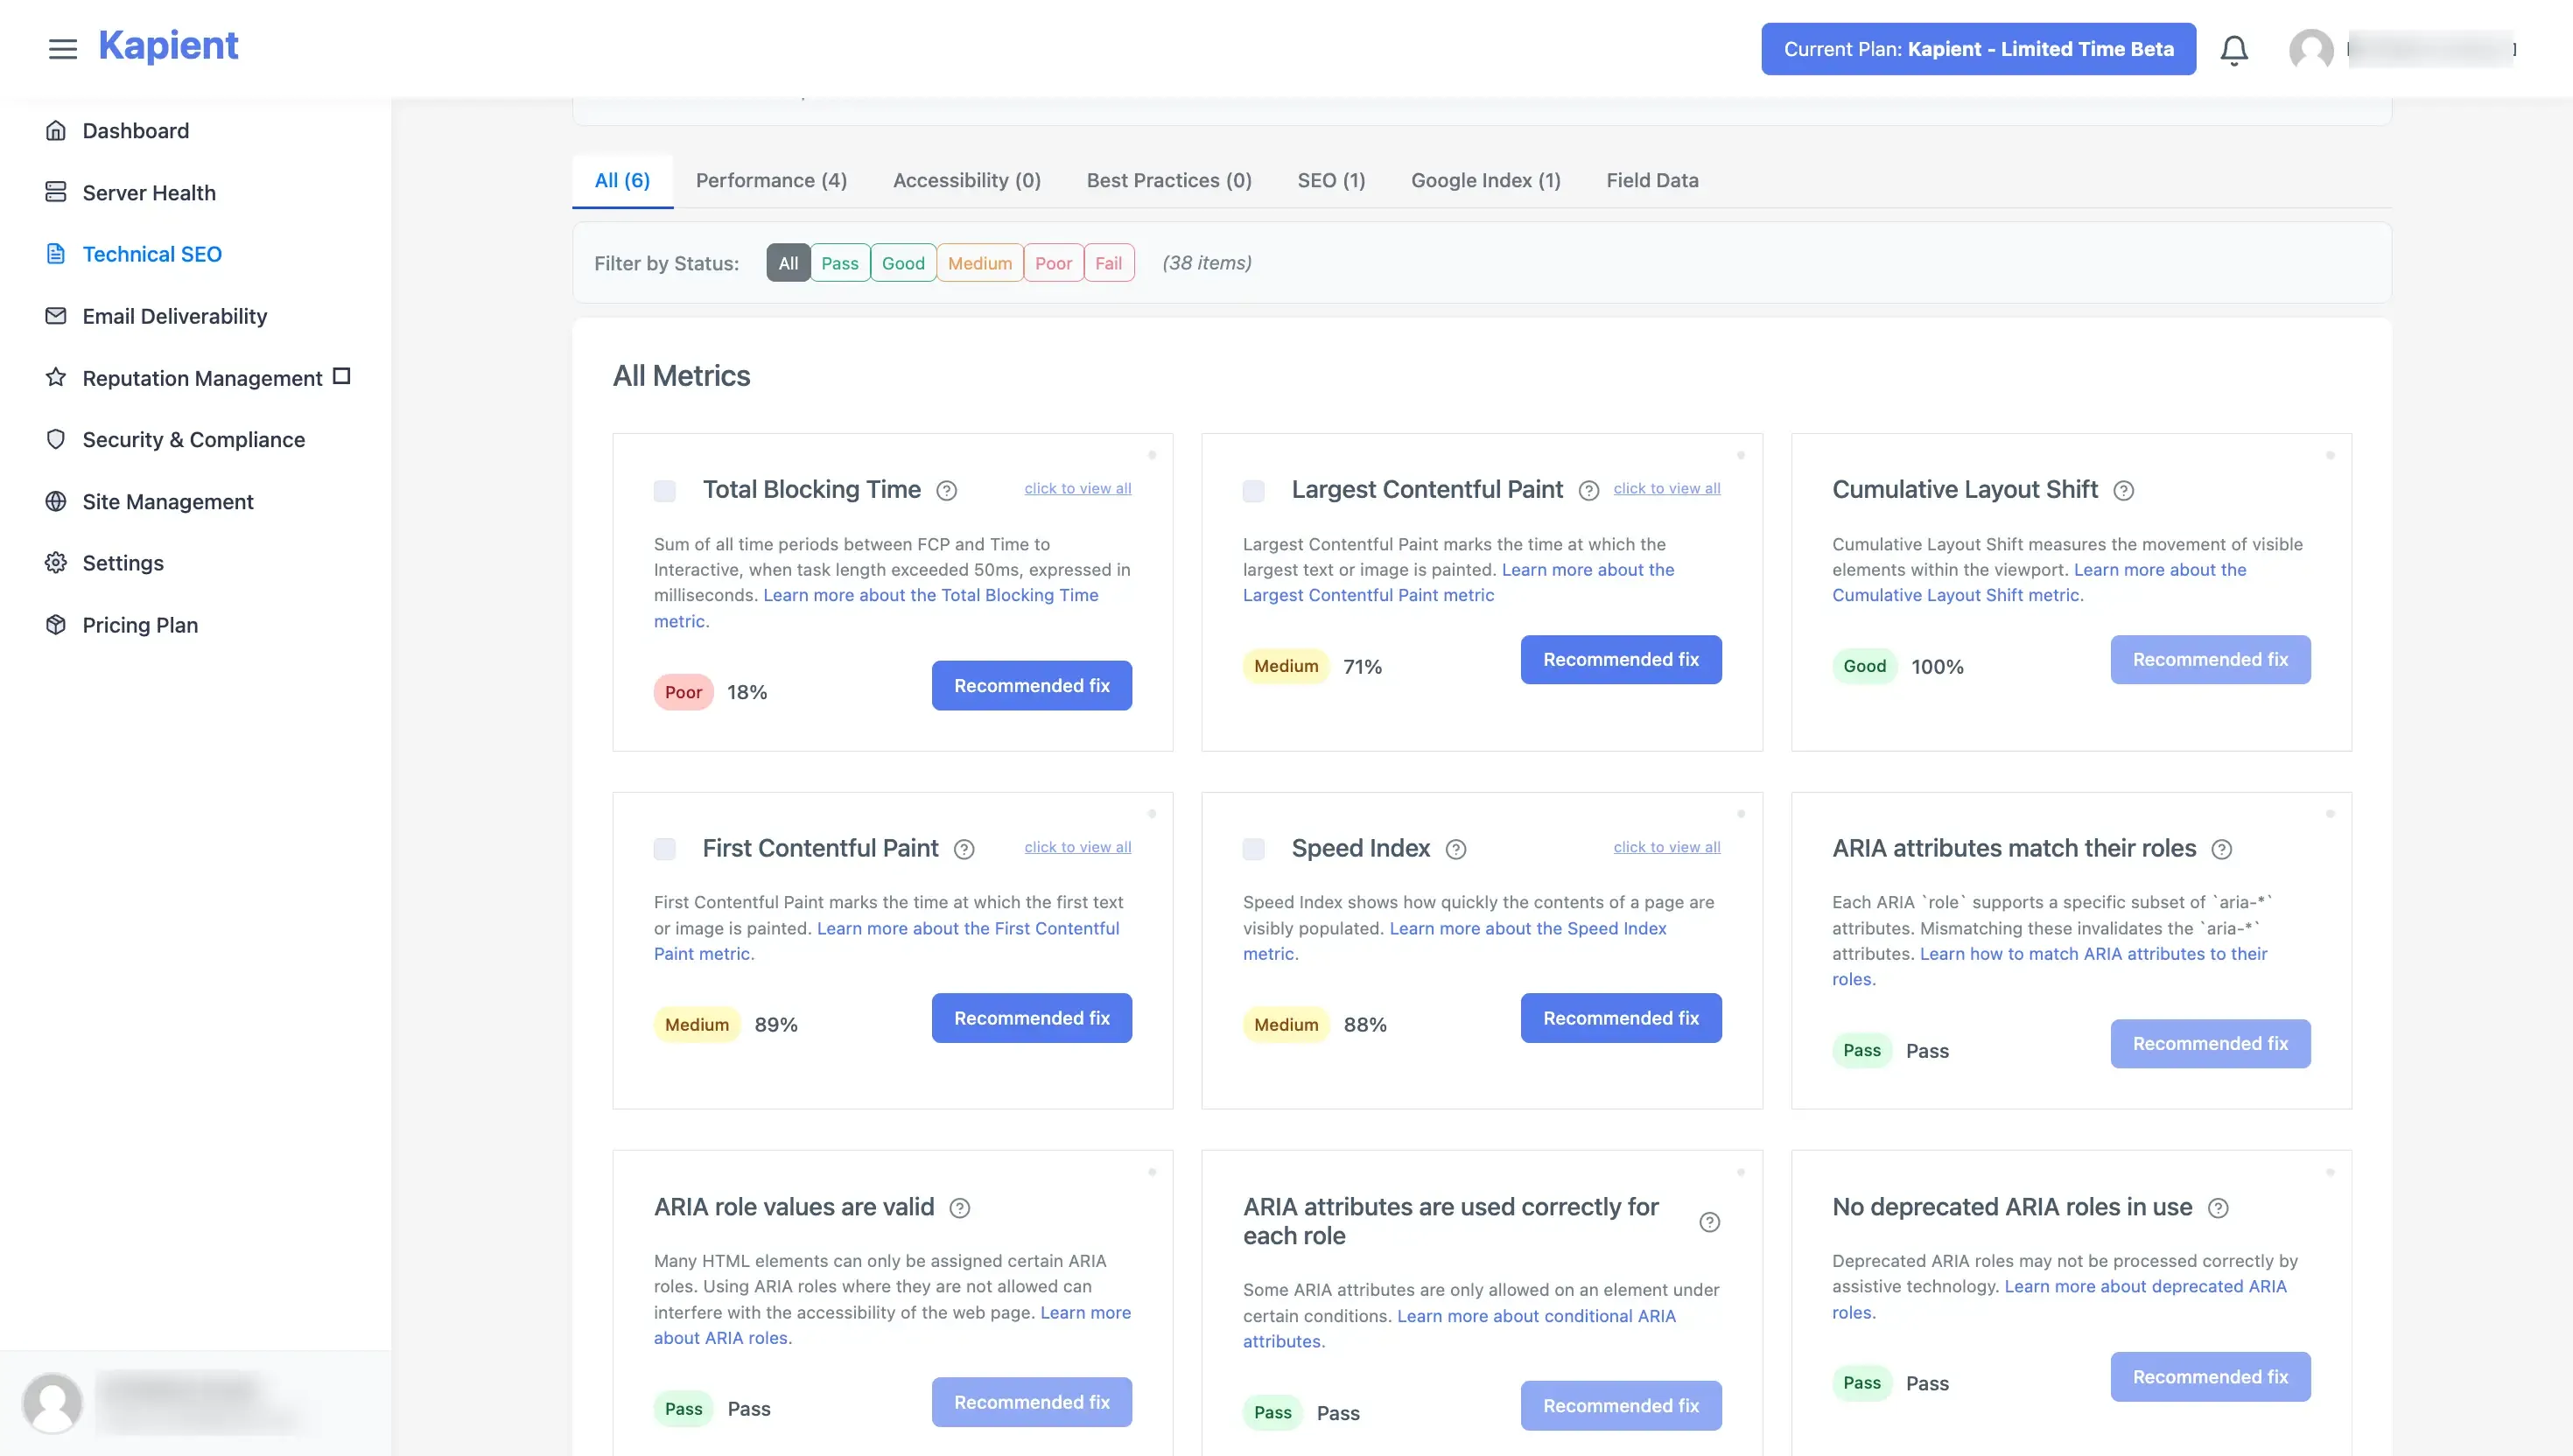This screenshot has height=1456, width=2573.
Task: Click Recommended fix for First Contentful Paint
Action: [1031, 1018]
